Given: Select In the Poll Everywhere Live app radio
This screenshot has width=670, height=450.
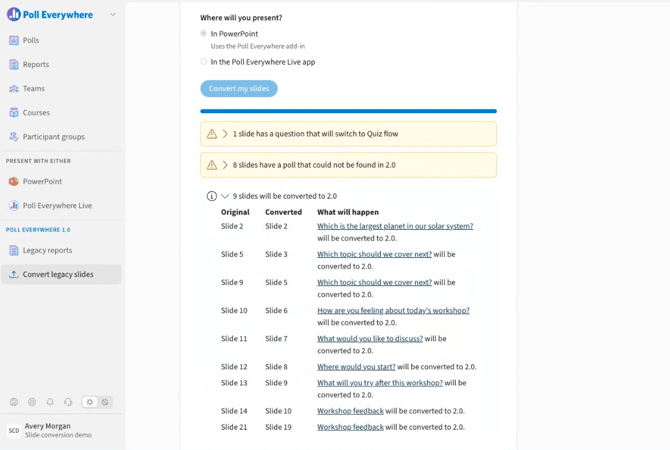Looking at the screenshot, I should point(204,62).
